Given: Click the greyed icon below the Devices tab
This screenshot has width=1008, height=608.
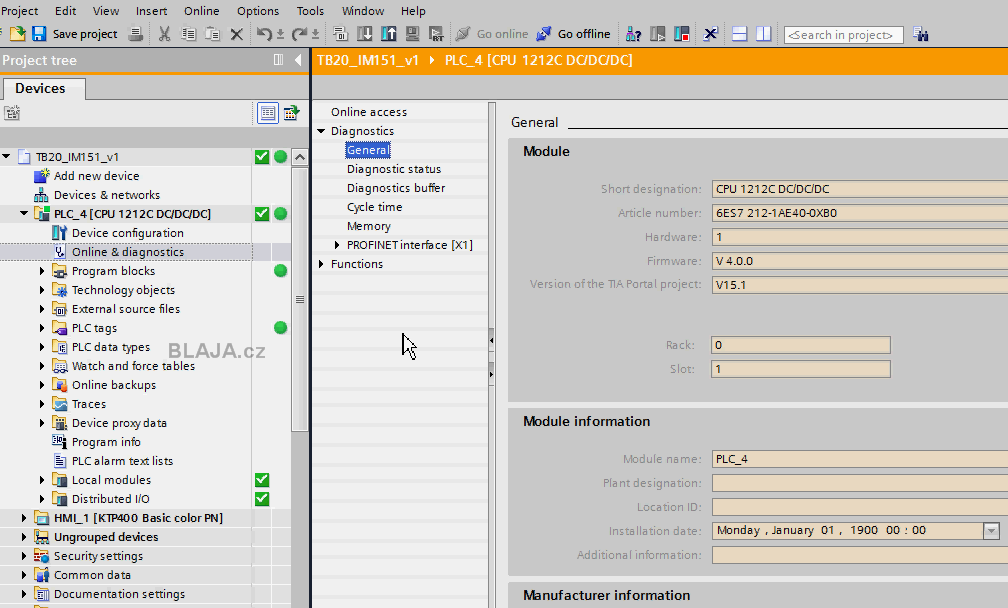Looking at the screenshot, I should pos(12,113).
